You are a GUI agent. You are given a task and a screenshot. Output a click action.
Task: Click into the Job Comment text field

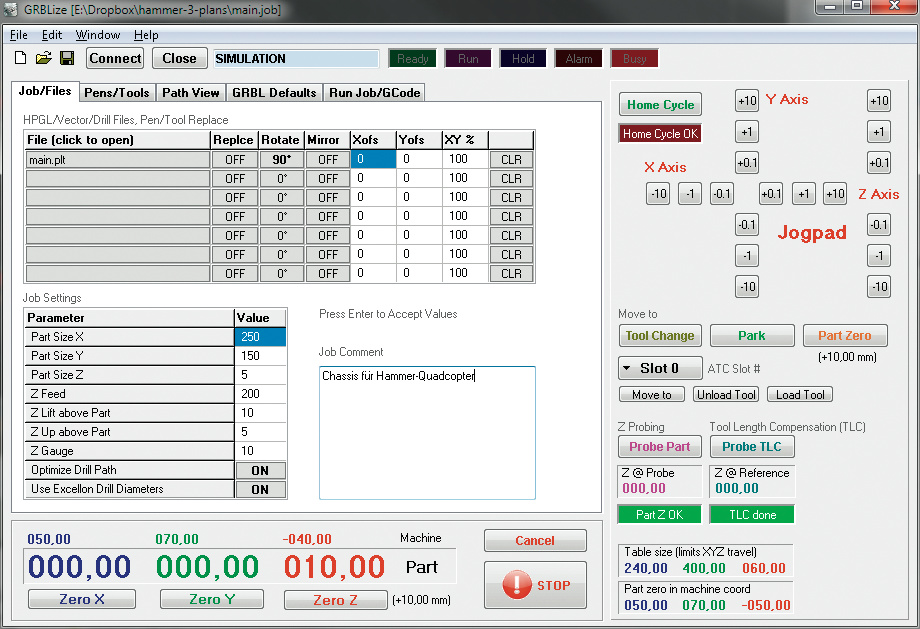tap(427, 432)
